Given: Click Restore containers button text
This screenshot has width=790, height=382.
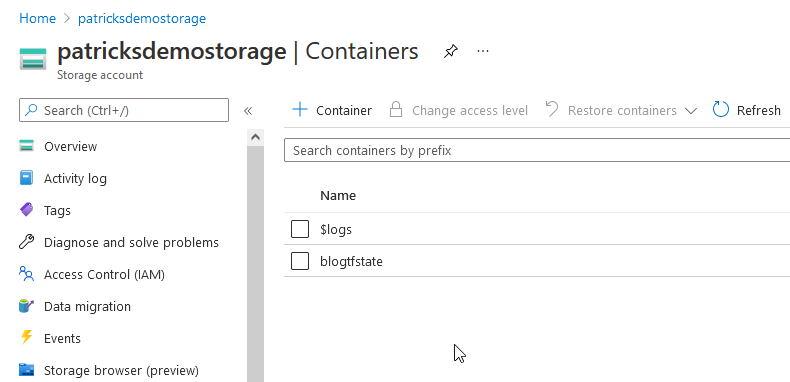Looking at the screenshot, I should 622,110.
